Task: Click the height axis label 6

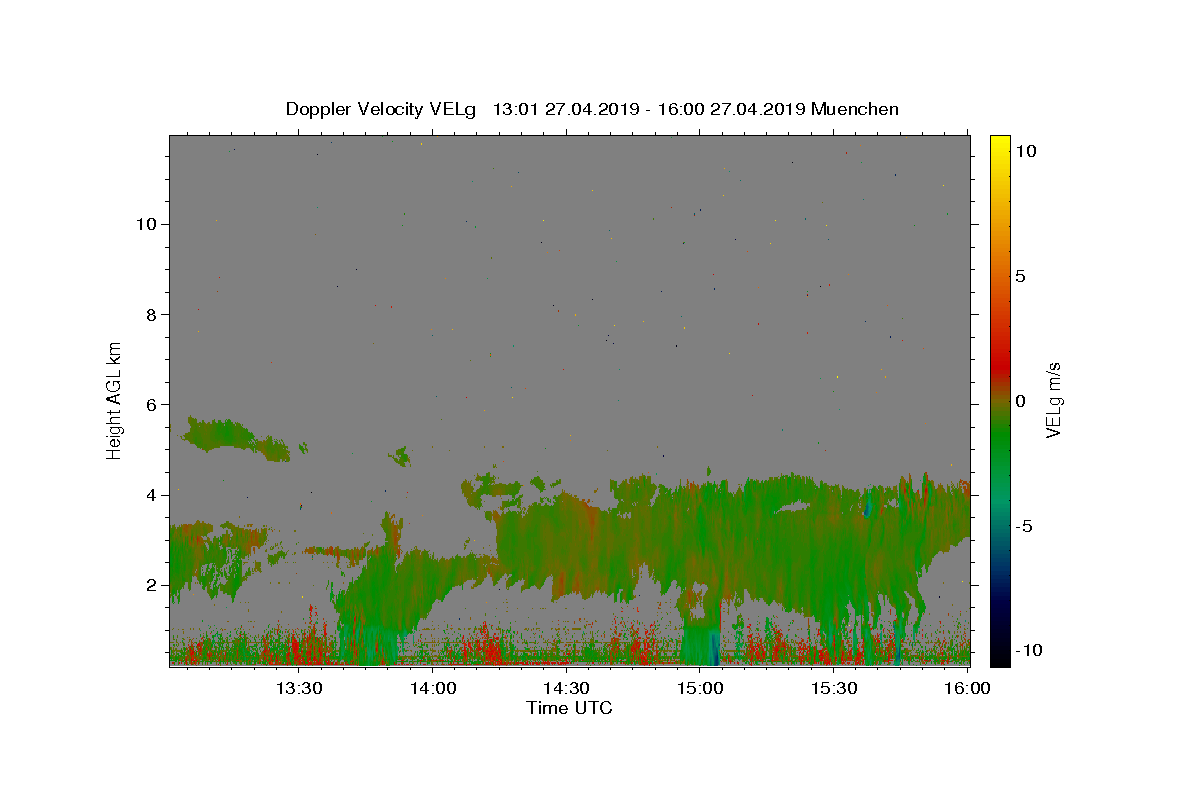Action: [x=151, y=404]
